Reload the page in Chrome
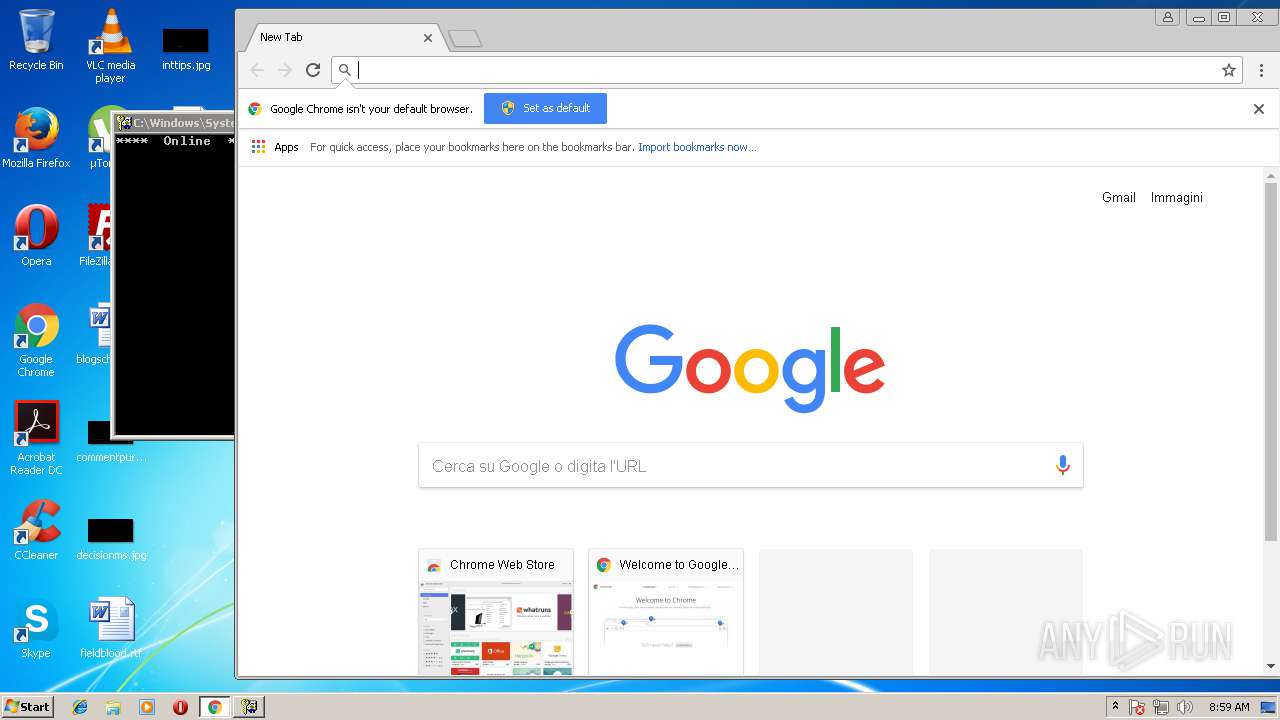Image resolution: width=1280 pixels, height=720 pixels. [313, 70]
